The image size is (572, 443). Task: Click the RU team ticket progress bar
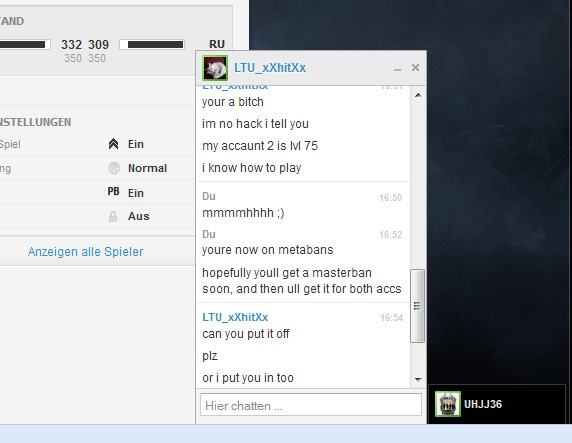pos(152,45)
